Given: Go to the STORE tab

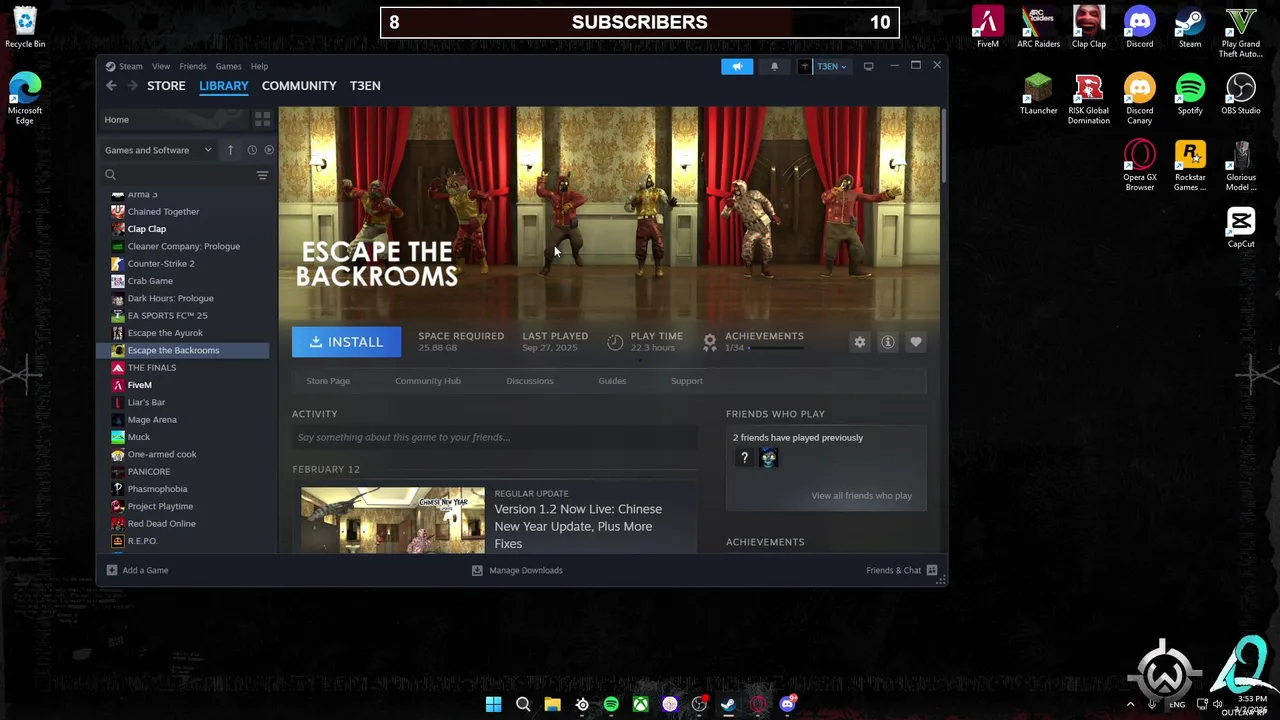Looking at the screenshot, I should pyautogui.click(x=166, y=86).
